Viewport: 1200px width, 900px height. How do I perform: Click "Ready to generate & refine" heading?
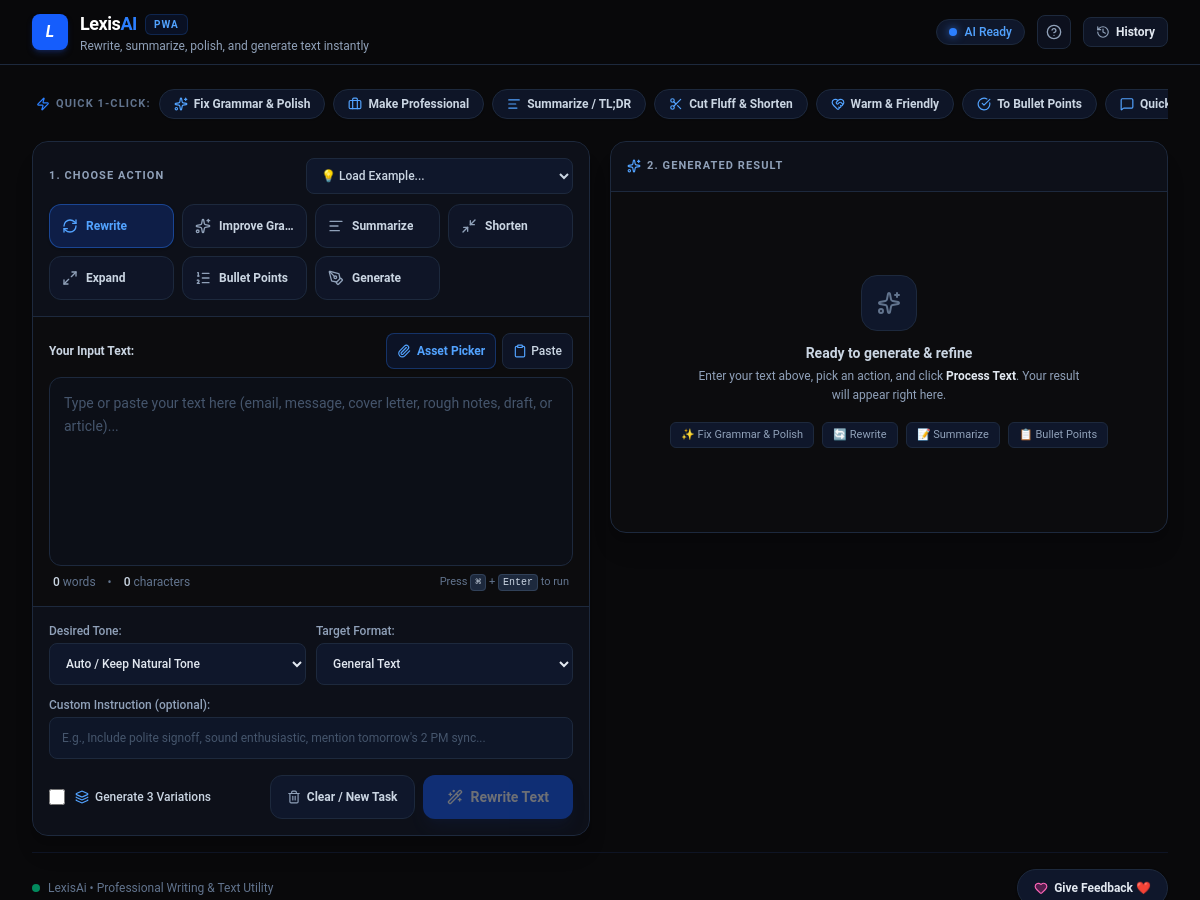(889, 353)
